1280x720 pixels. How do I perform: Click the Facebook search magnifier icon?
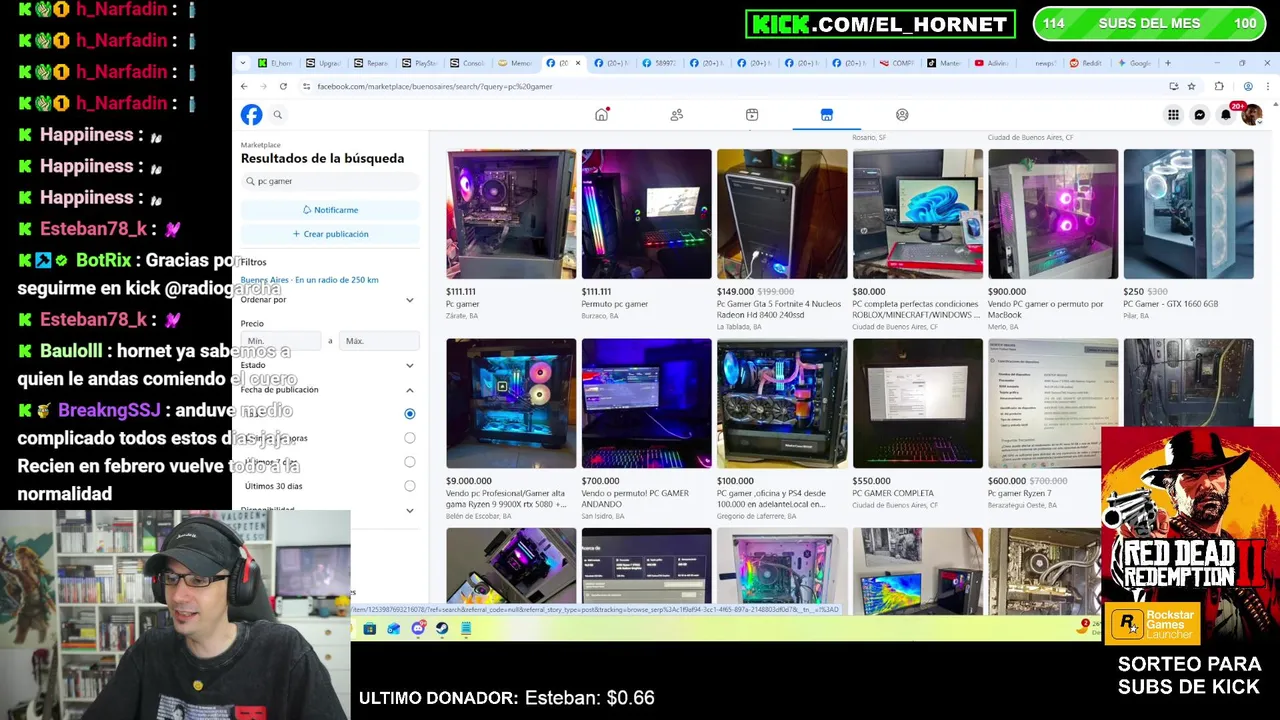278,115
